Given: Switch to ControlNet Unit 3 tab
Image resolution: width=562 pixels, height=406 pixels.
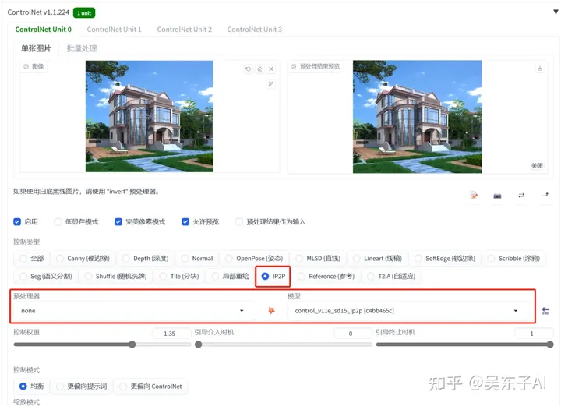Looking at the screenshot, I should [255, 29].
